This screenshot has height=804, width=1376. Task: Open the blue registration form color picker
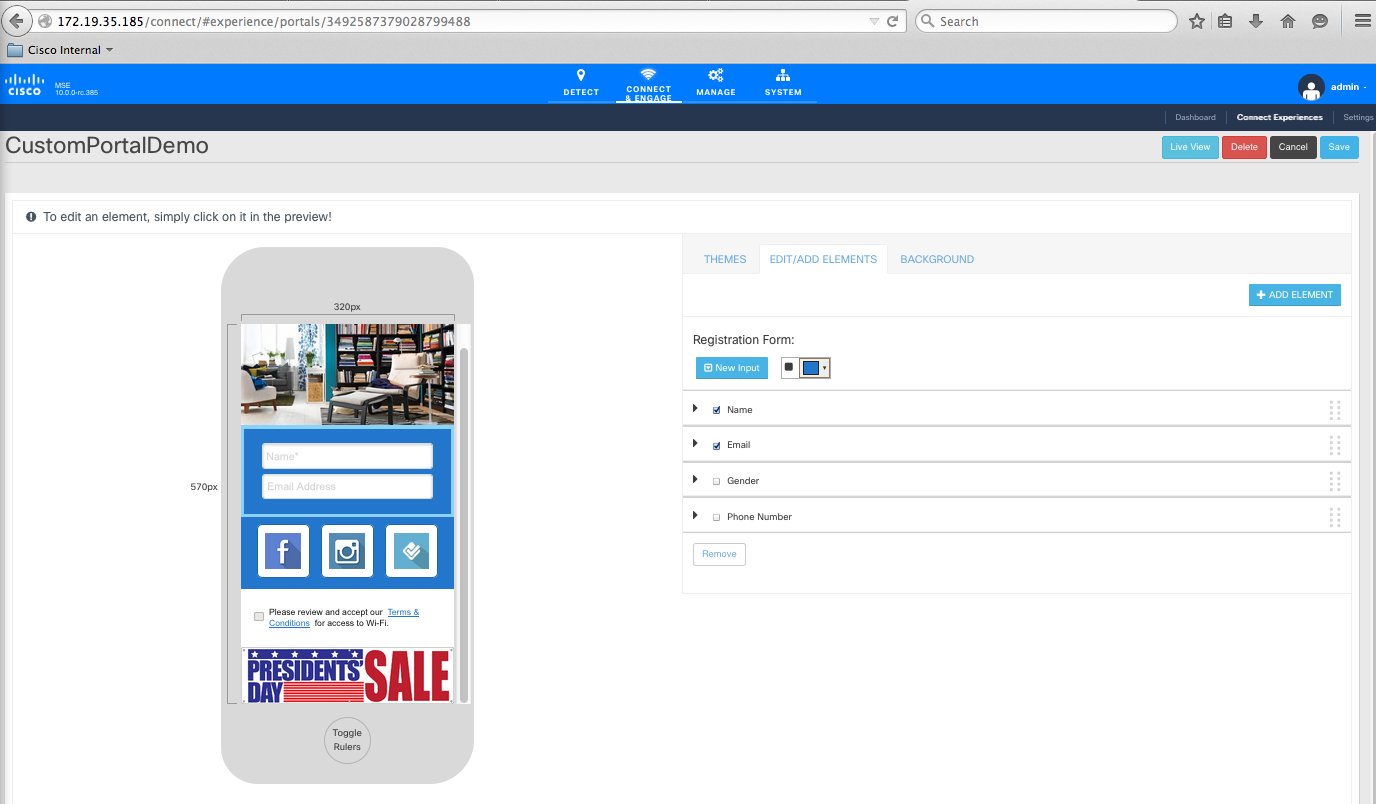click(x=815, y=368)
